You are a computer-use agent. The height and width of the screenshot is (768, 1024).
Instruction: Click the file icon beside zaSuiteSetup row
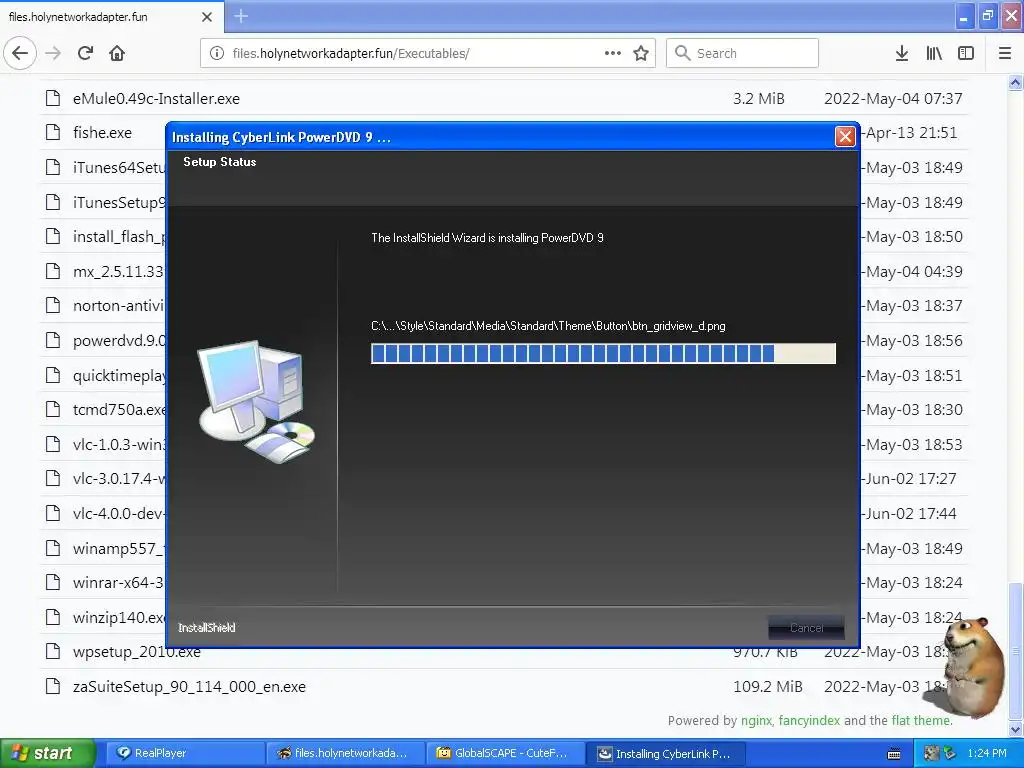coord(53,686)
